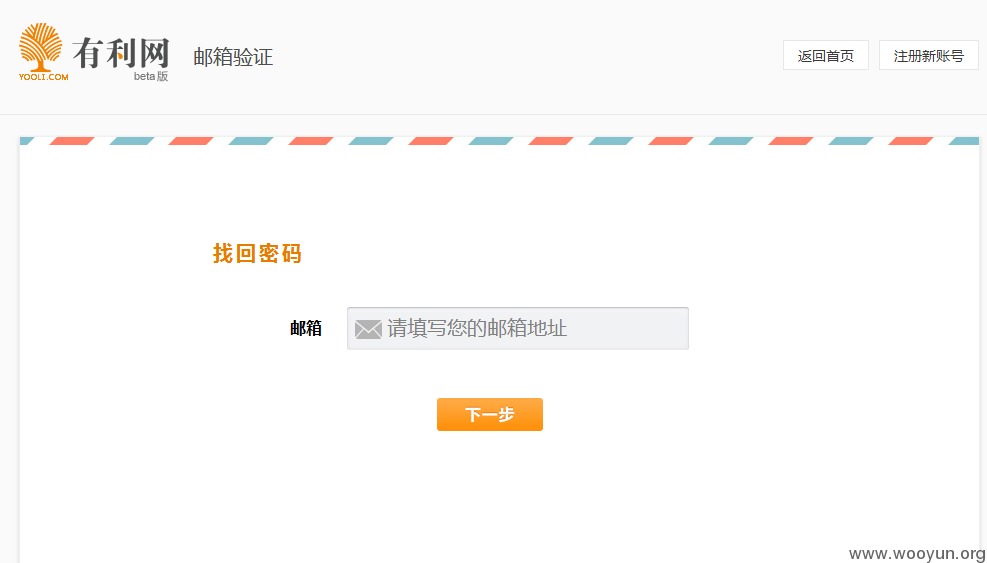Click the beta版 badge beside the logo
This screenshot has width=987, height=563.
click(151, 76)
